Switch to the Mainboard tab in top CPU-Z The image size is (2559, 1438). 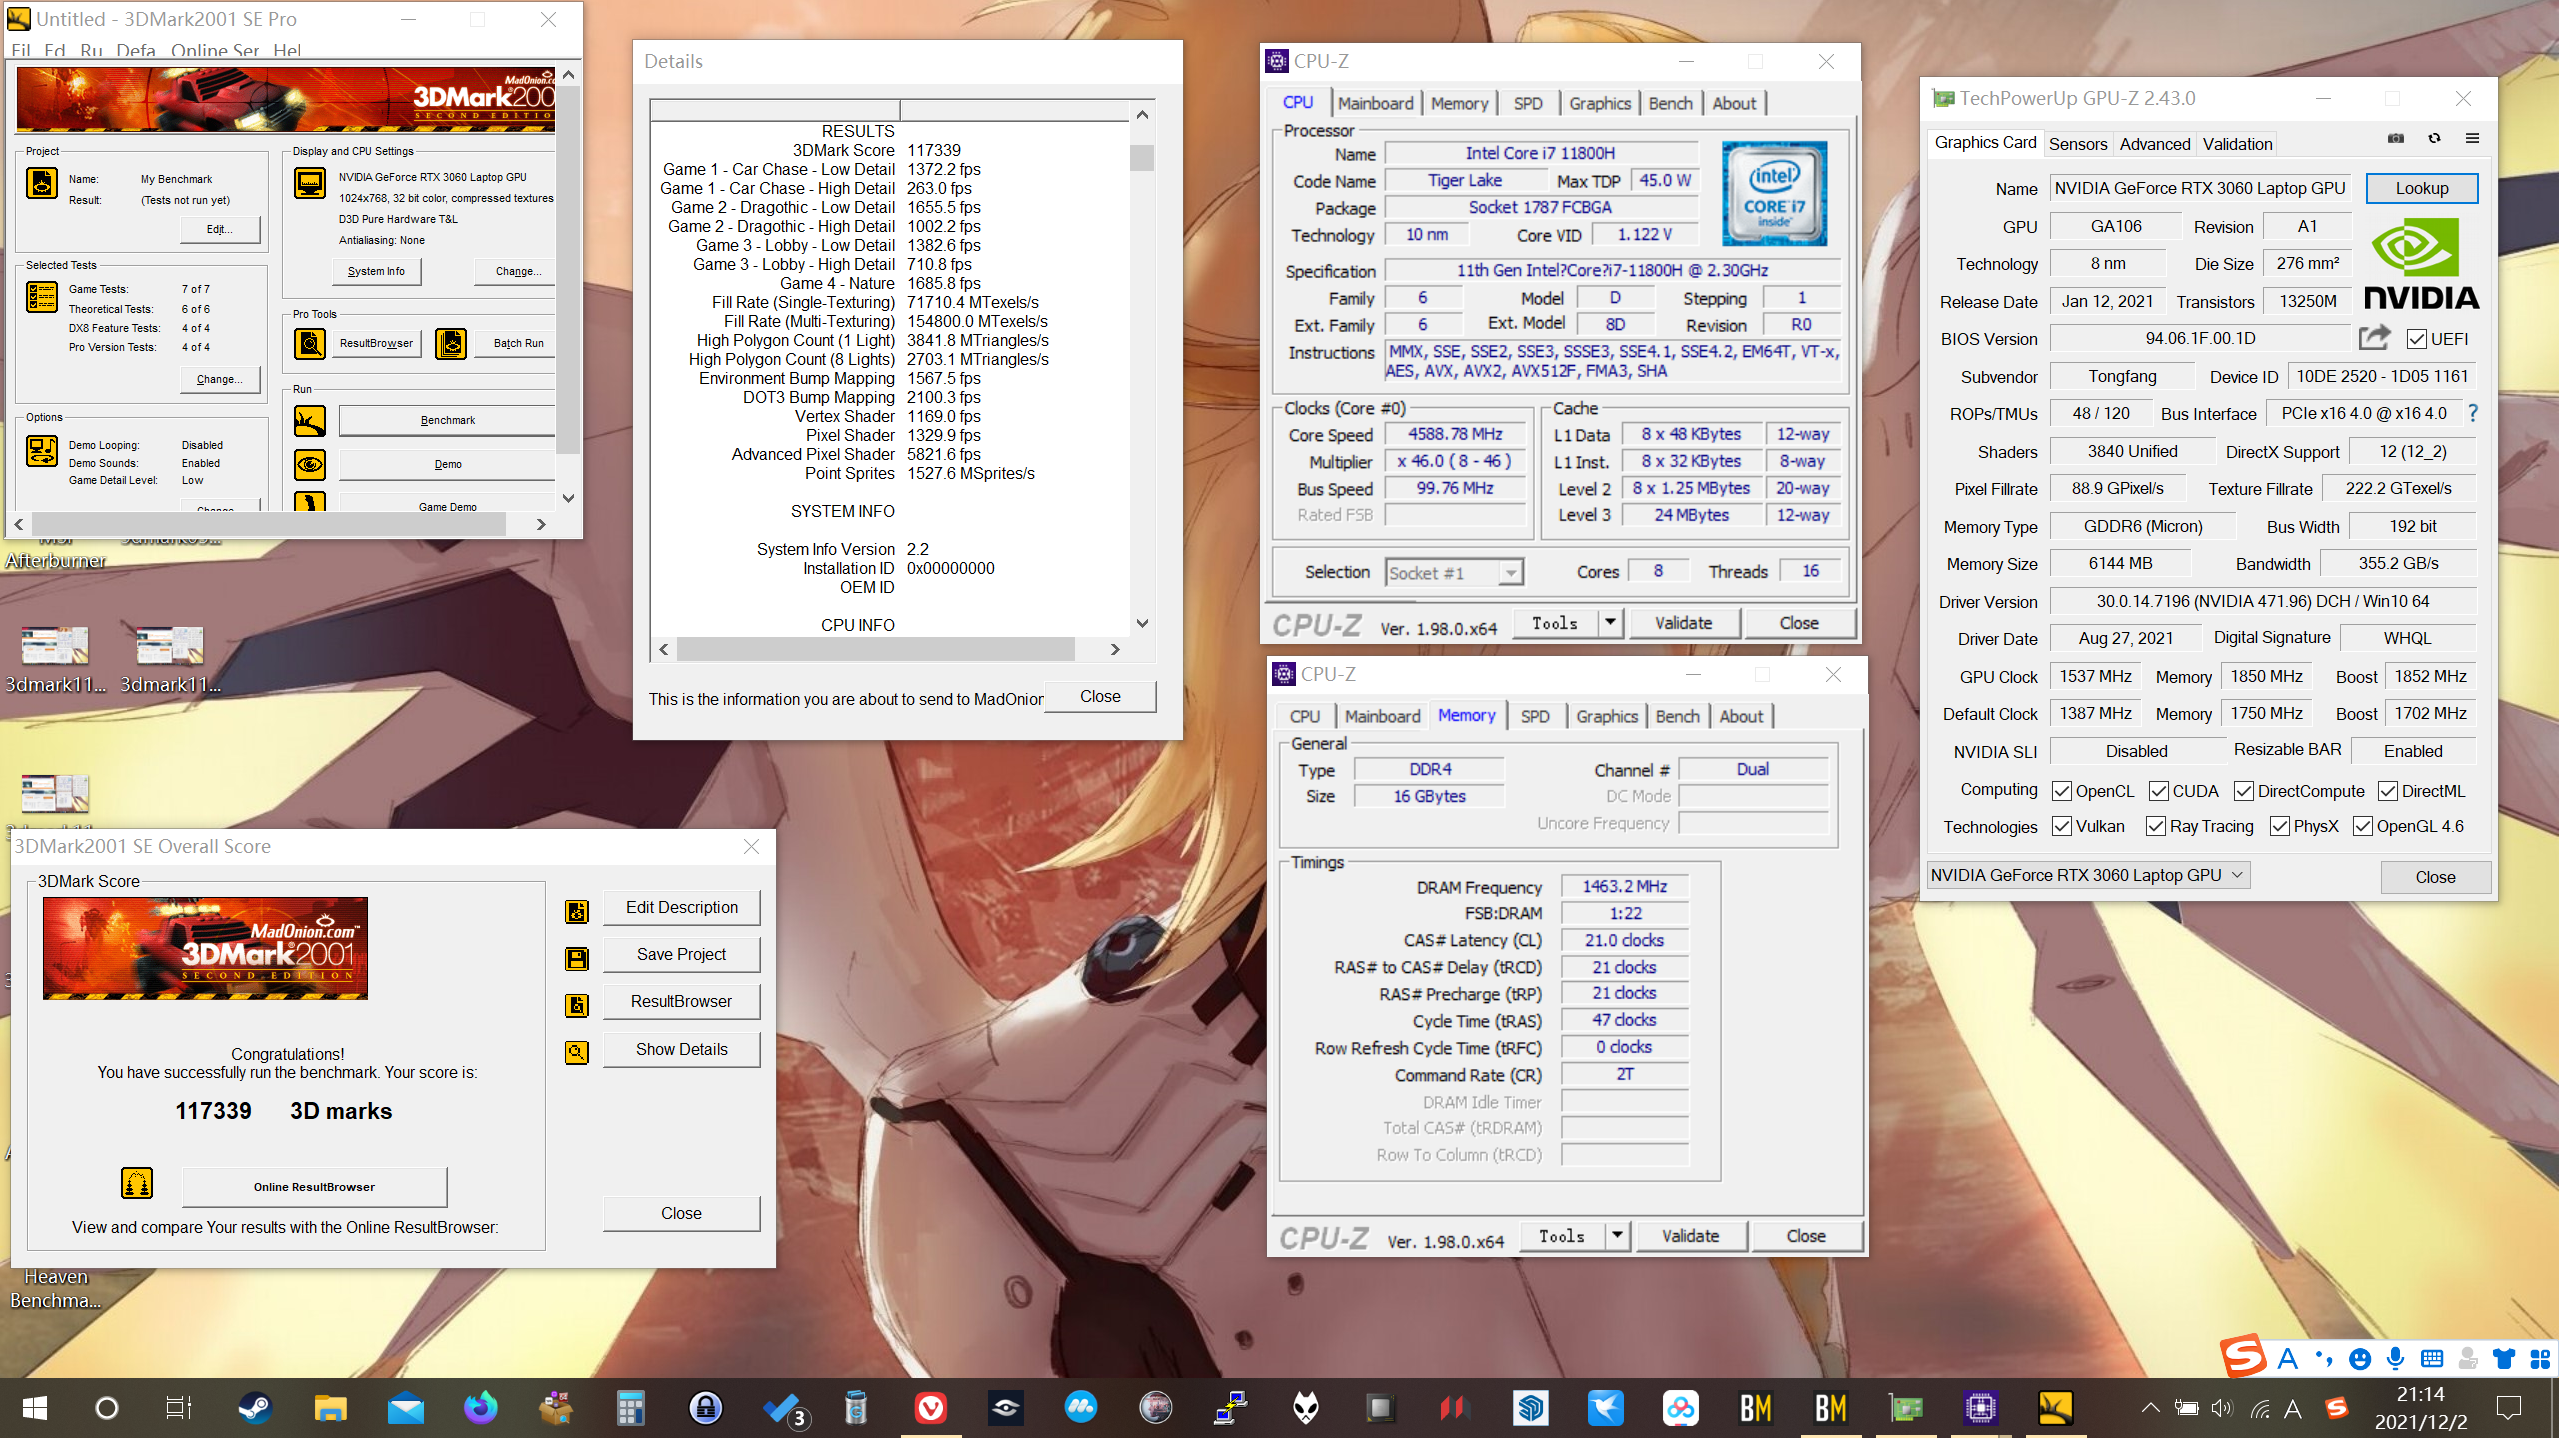pos(1375,103)
